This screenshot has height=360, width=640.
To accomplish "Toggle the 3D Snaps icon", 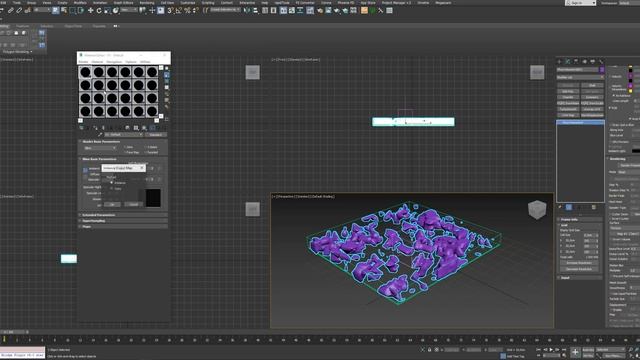I will pos(170,10).
